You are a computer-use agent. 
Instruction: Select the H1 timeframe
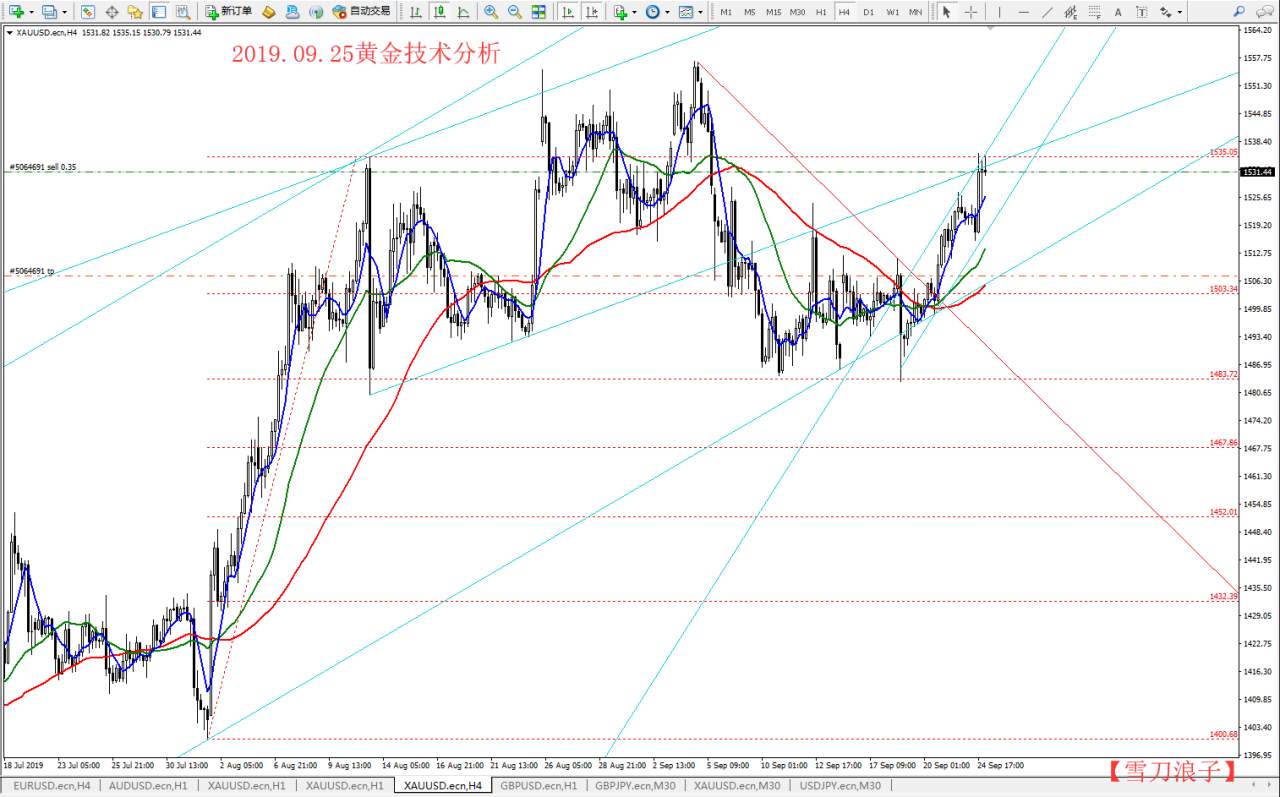point(821,12)
